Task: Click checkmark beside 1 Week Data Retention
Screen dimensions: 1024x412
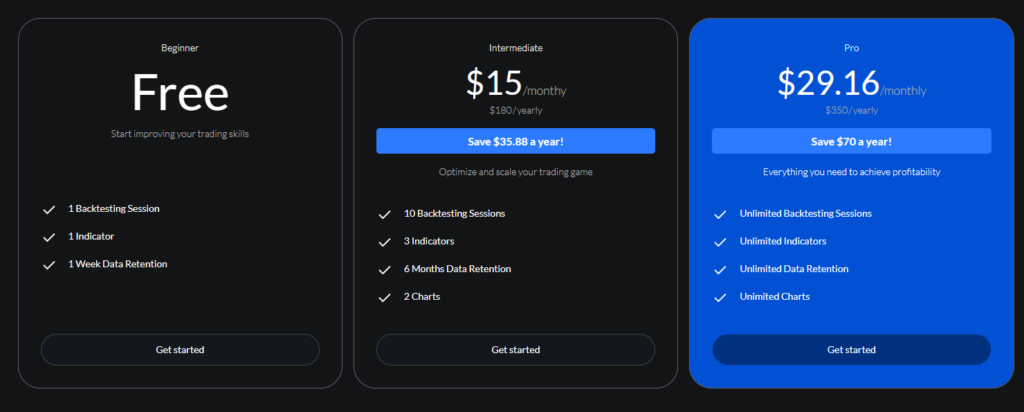Action: point(49,265)
